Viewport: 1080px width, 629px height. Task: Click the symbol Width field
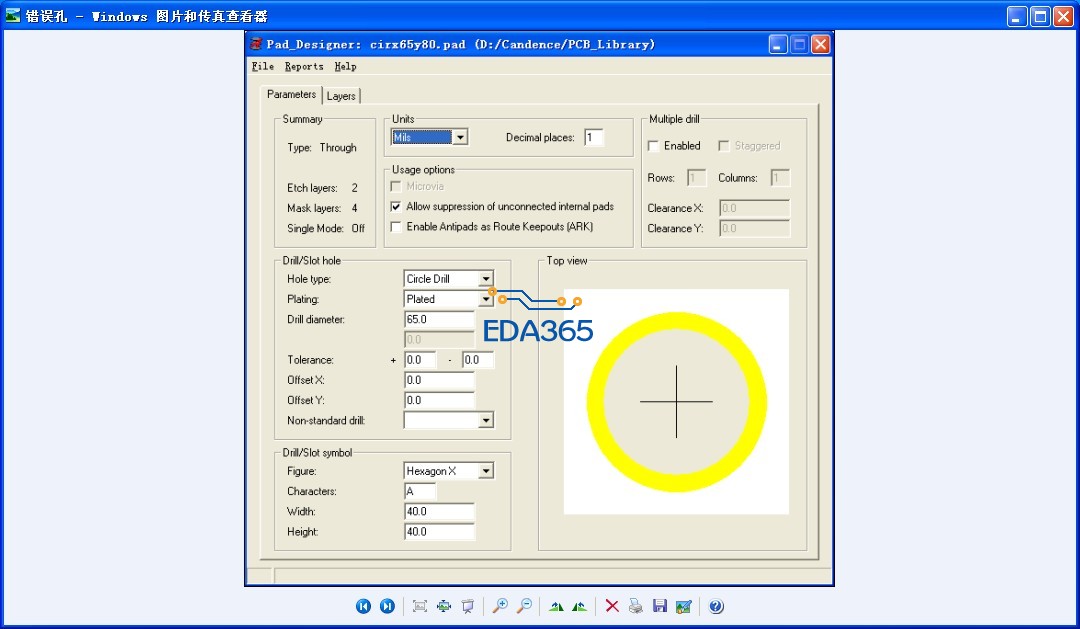pyautogui.click(x=439, y=512)
